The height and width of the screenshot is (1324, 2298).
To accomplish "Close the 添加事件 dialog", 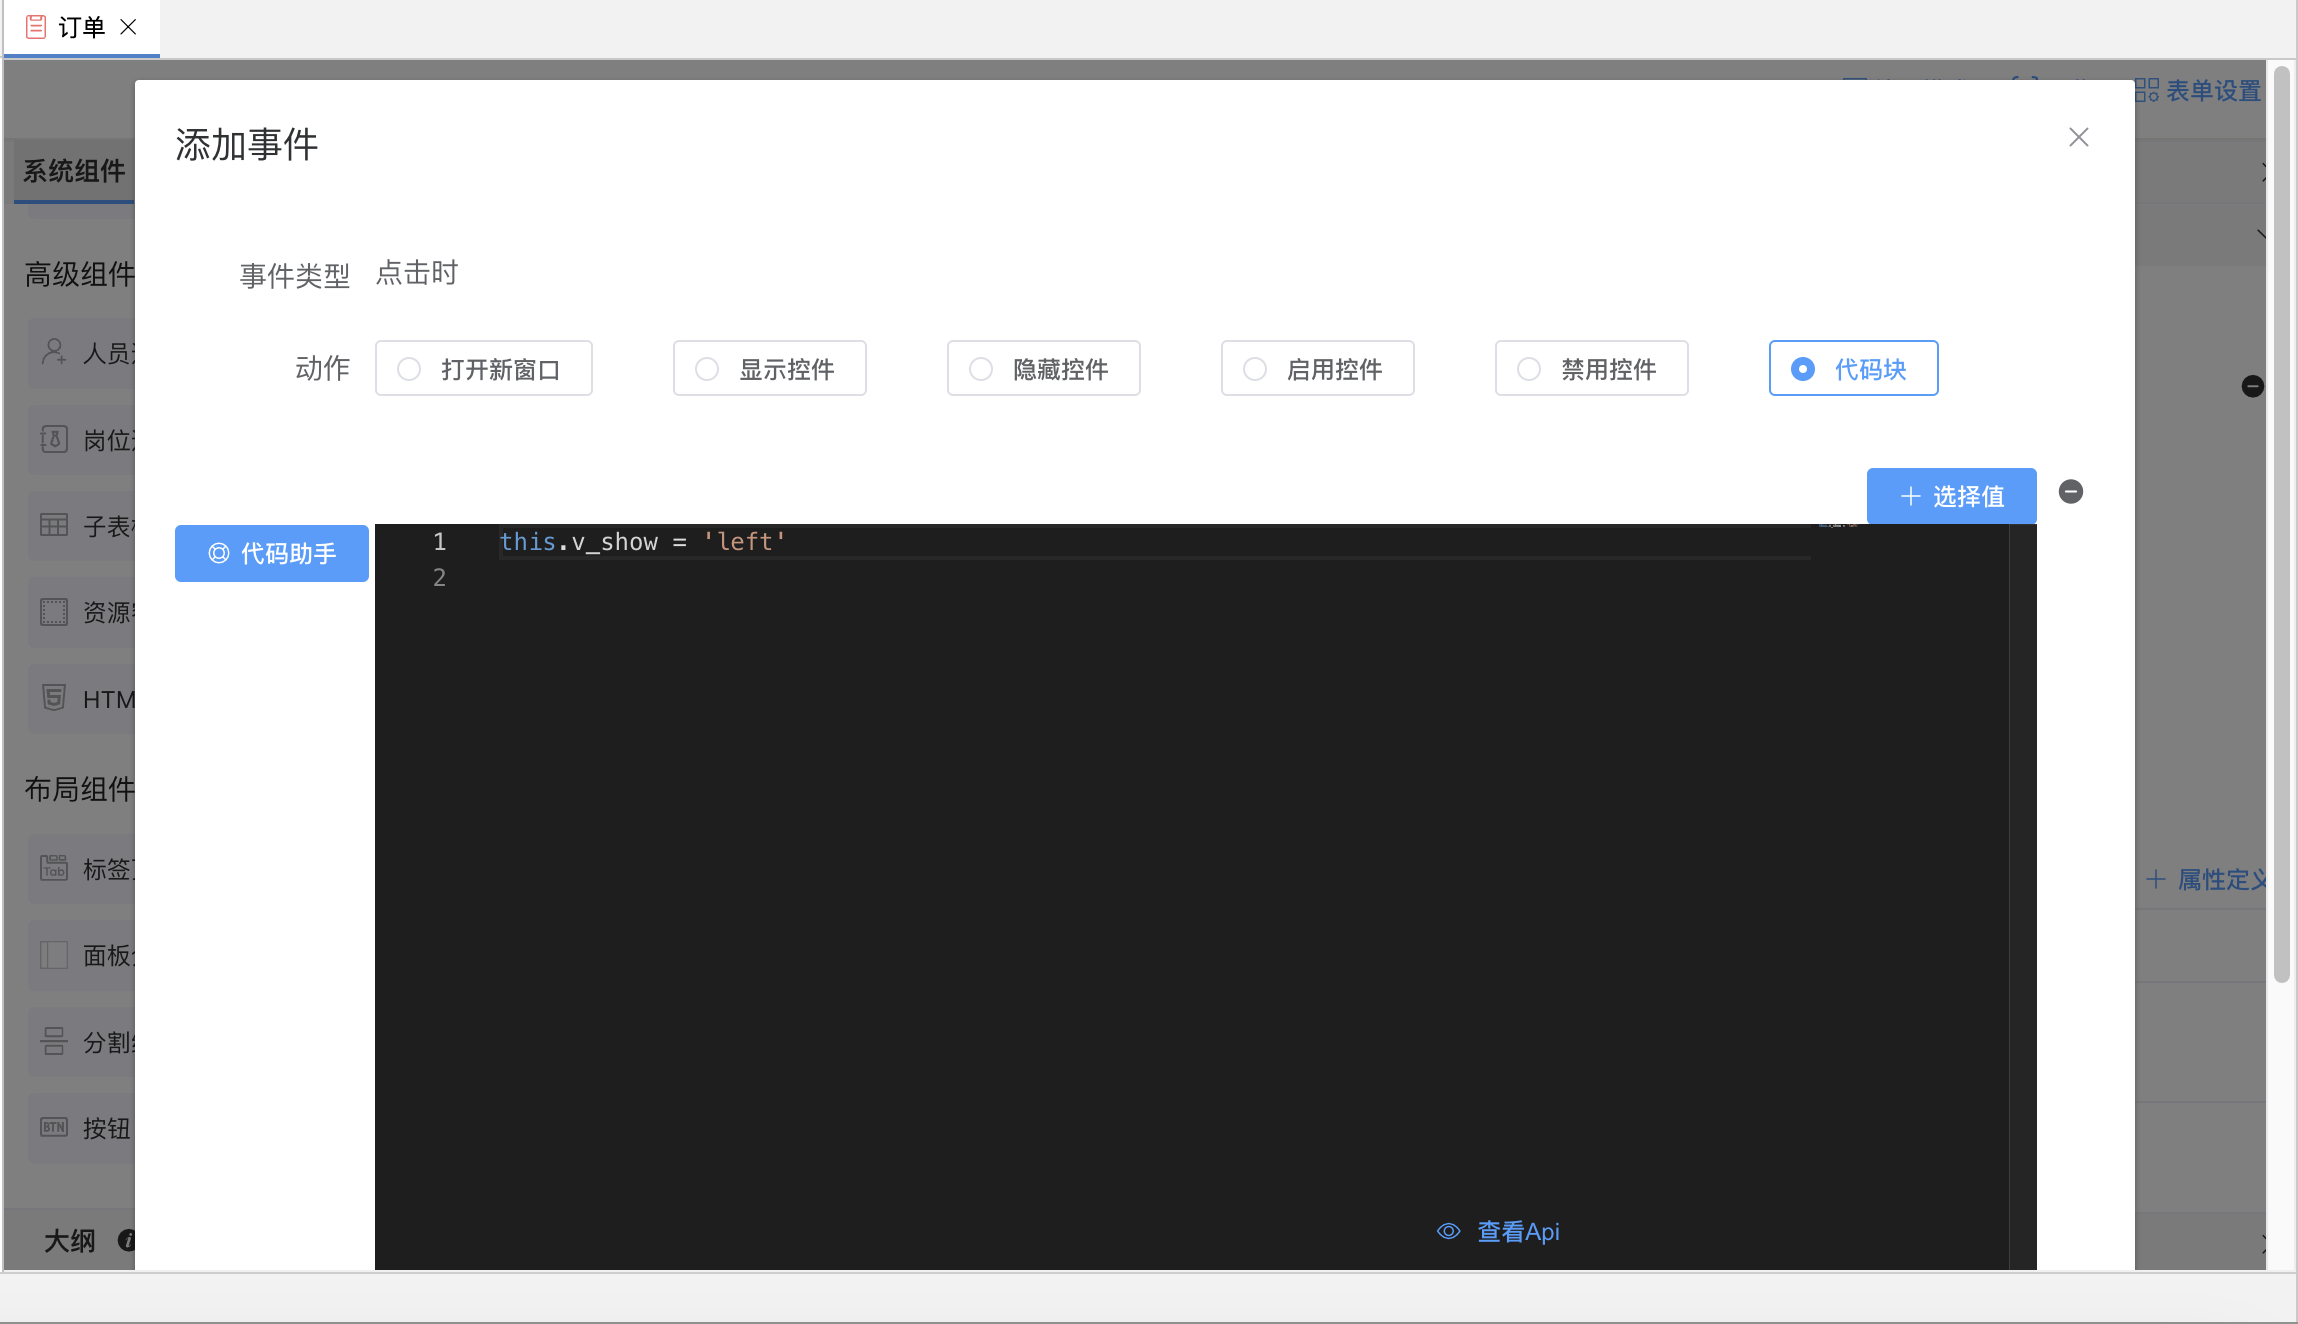I will pos(2079,137).
